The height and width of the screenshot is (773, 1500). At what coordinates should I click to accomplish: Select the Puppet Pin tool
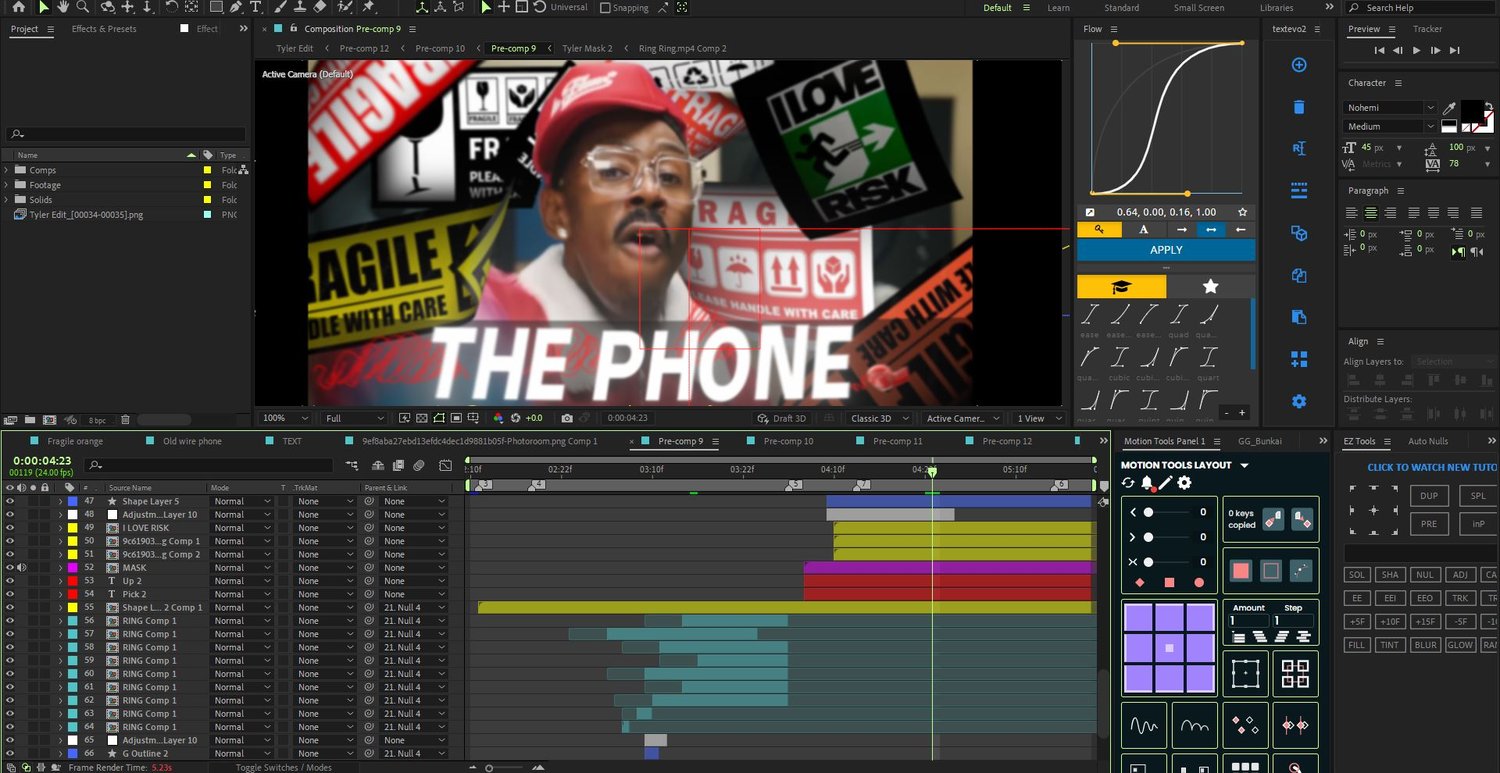coord(368,7)
